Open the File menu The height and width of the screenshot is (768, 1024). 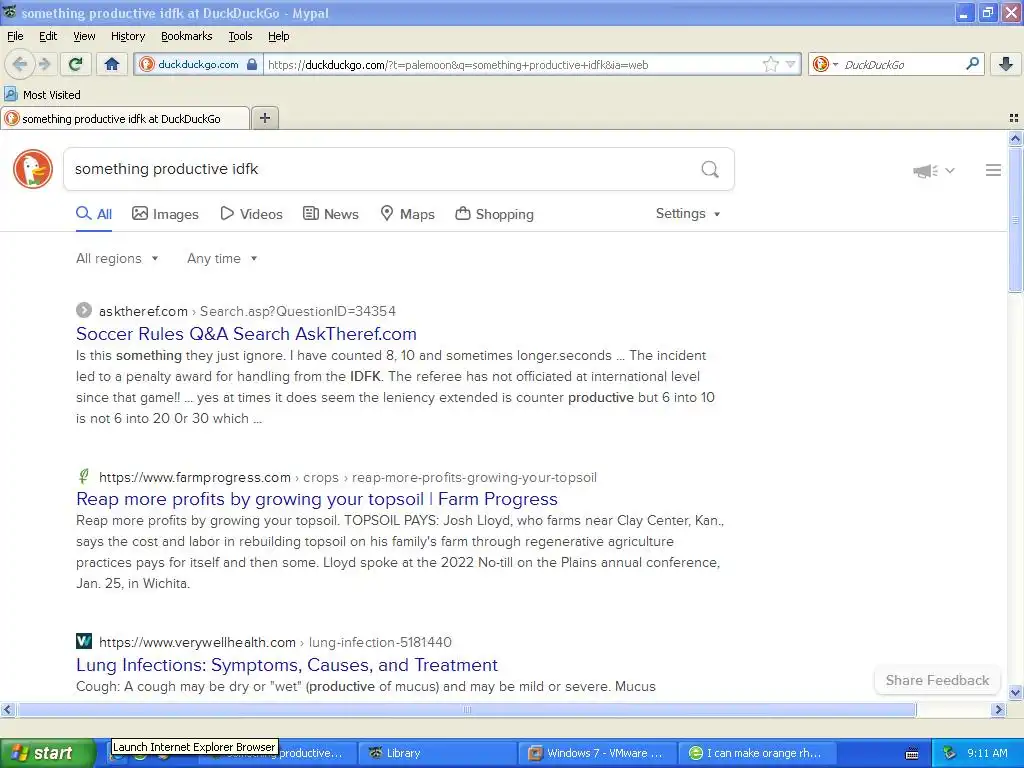click(15, 36)
